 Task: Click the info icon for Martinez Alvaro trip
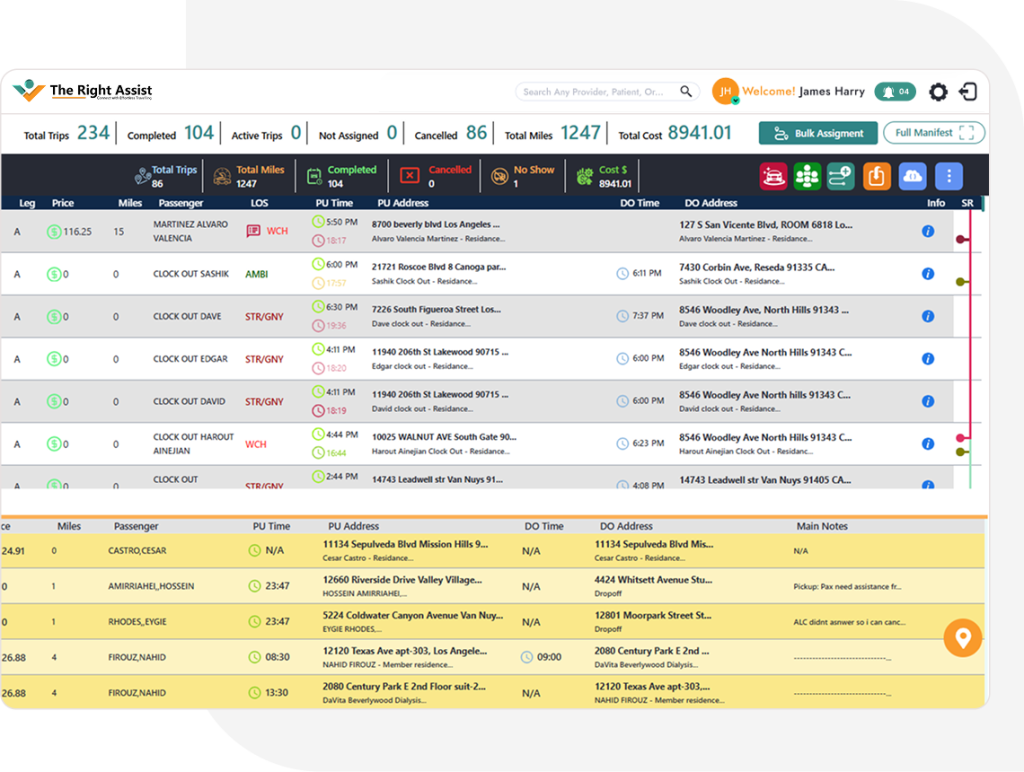pos(928,231)
